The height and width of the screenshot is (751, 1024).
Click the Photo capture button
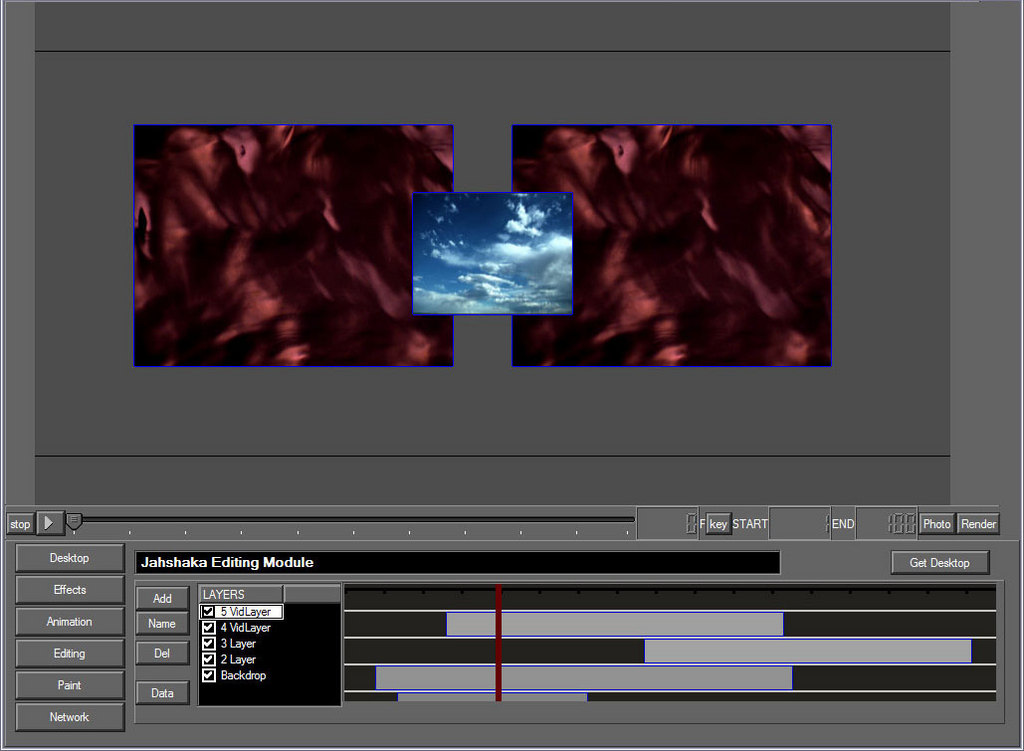tap(937, 524)
